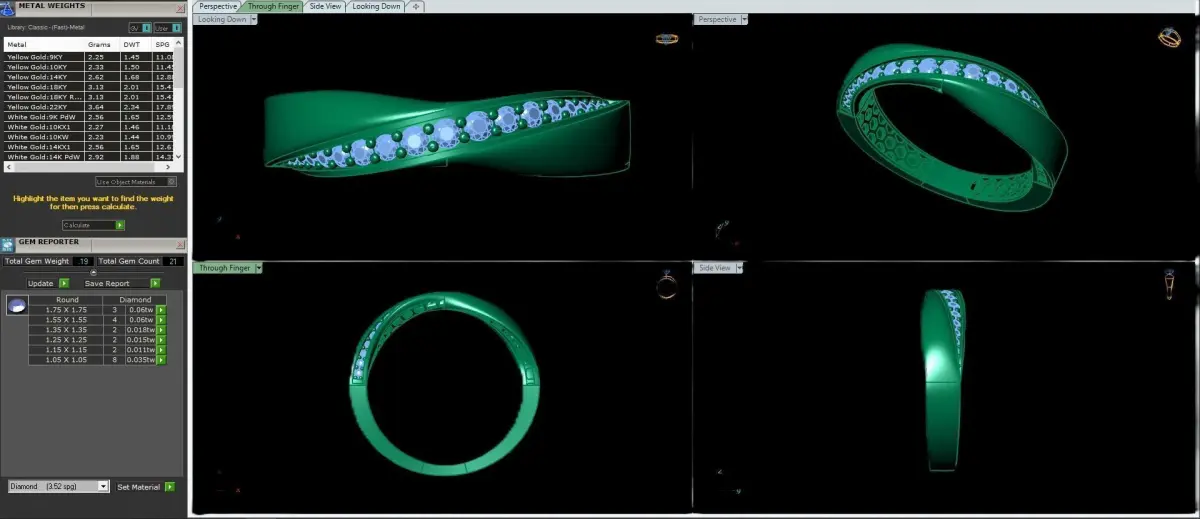Click the Total Gem Weight value field

(x=83, y=261)
